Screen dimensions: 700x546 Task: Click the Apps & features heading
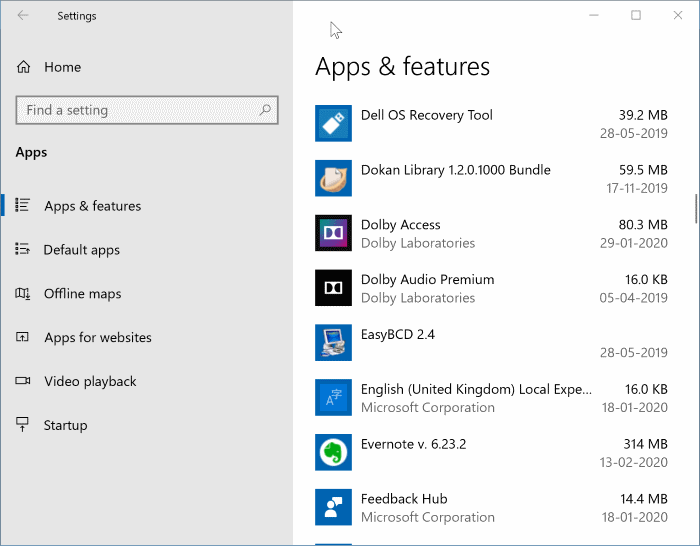pos(402,67)
